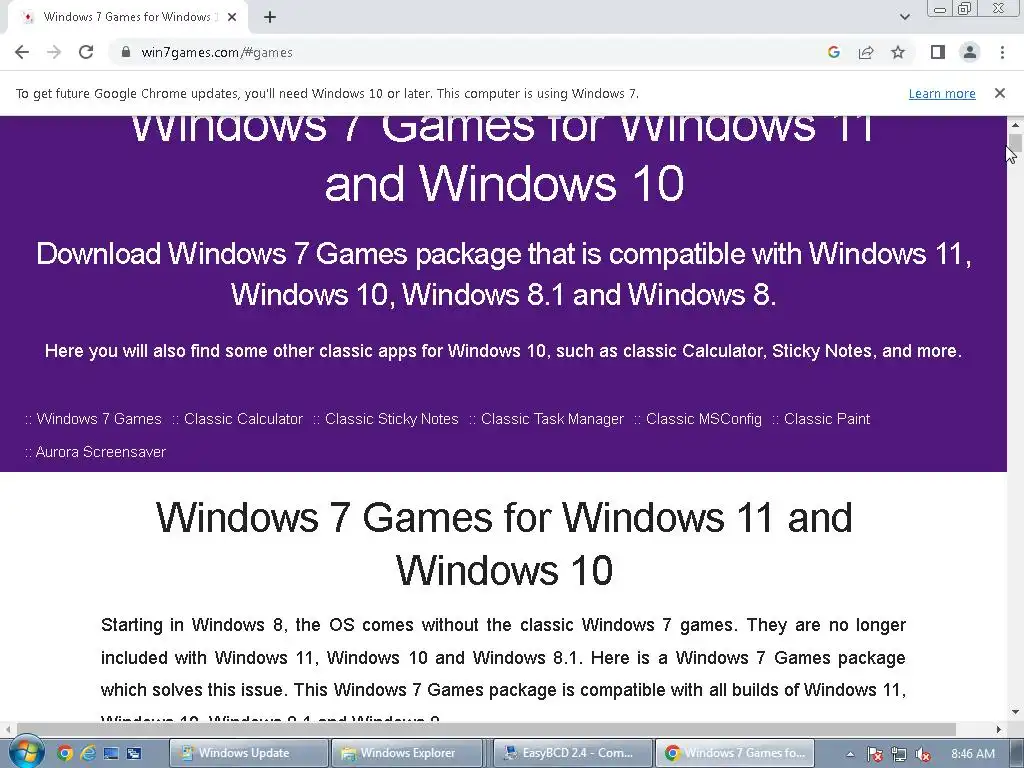Image resolution: width=1024 pixels, height=768 pixels.
Task: Open Chrome's three-dot menu
Action: [1002, 52]
